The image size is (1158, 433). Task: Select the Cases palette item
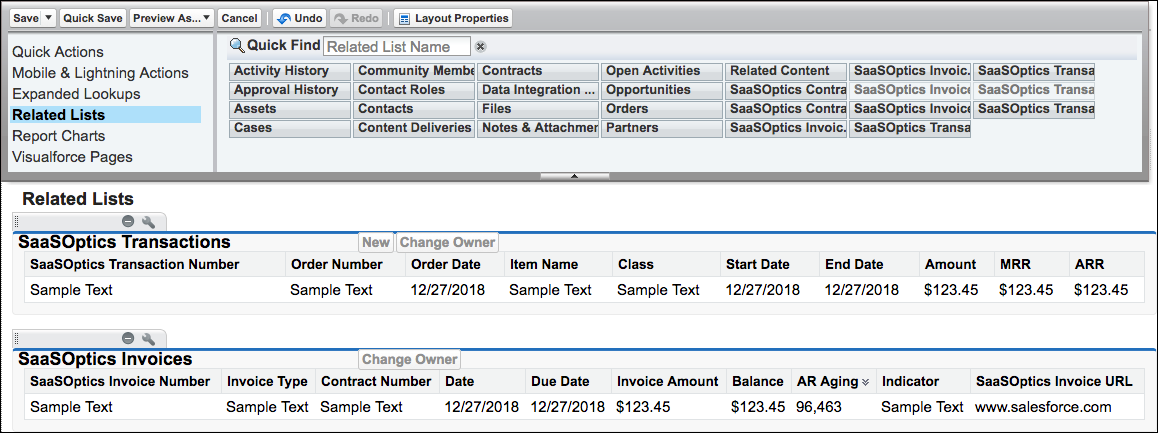click(x=290, y=128)
